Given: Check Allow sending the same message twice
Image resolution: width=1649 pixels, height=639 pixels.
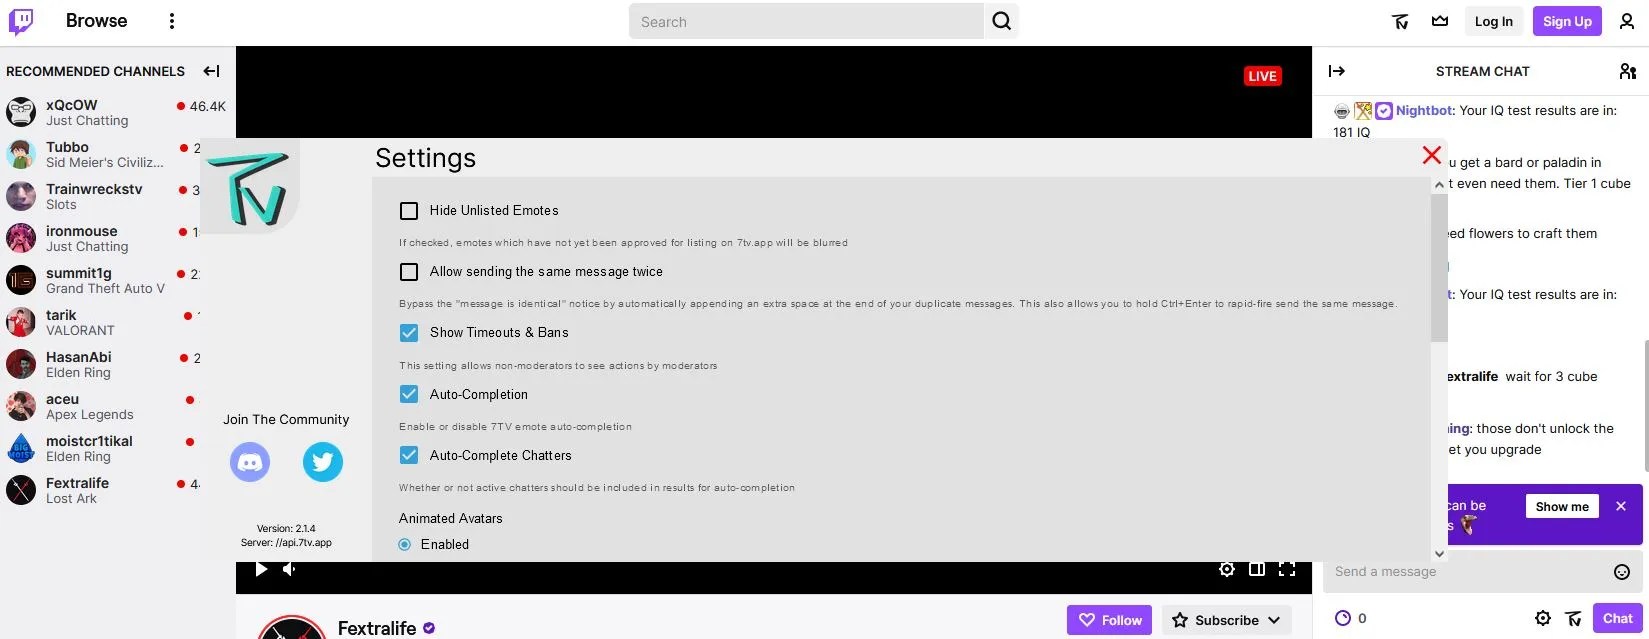Looking at the screenshot, I should [x=409, y=272].
